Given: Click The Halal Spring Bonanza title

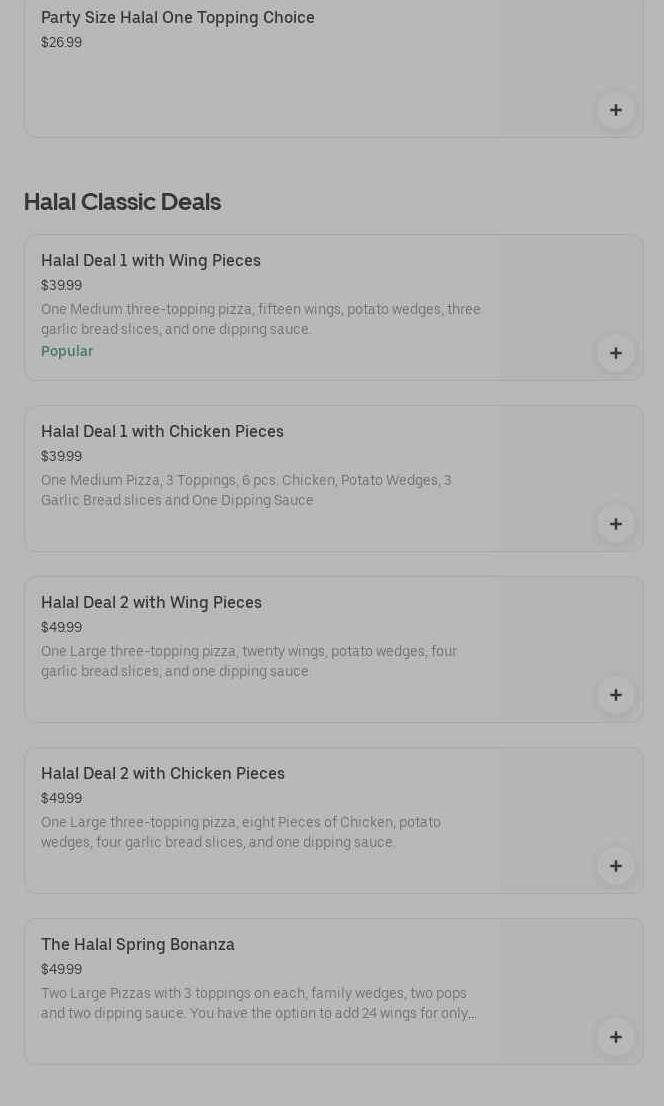Looking at the screenshot, I should [138, 944].
